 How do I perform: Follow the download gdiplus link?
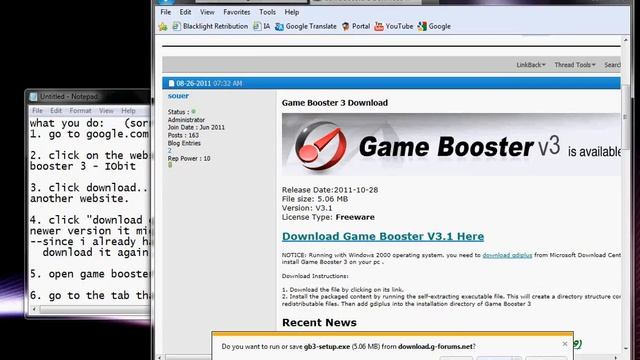[x=507, y=255]
